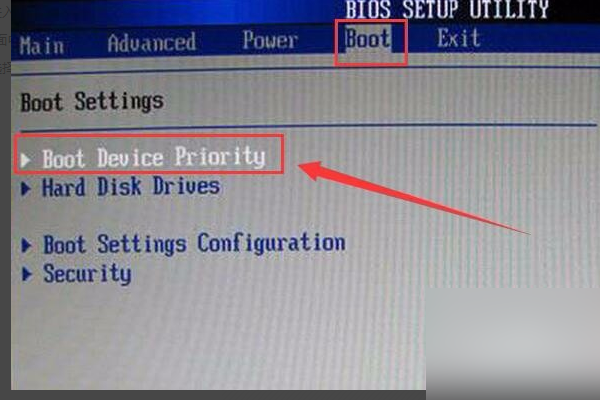
Task: Switch to the Advanced tab
Action: pyautogui.click(x=152, y=42)
